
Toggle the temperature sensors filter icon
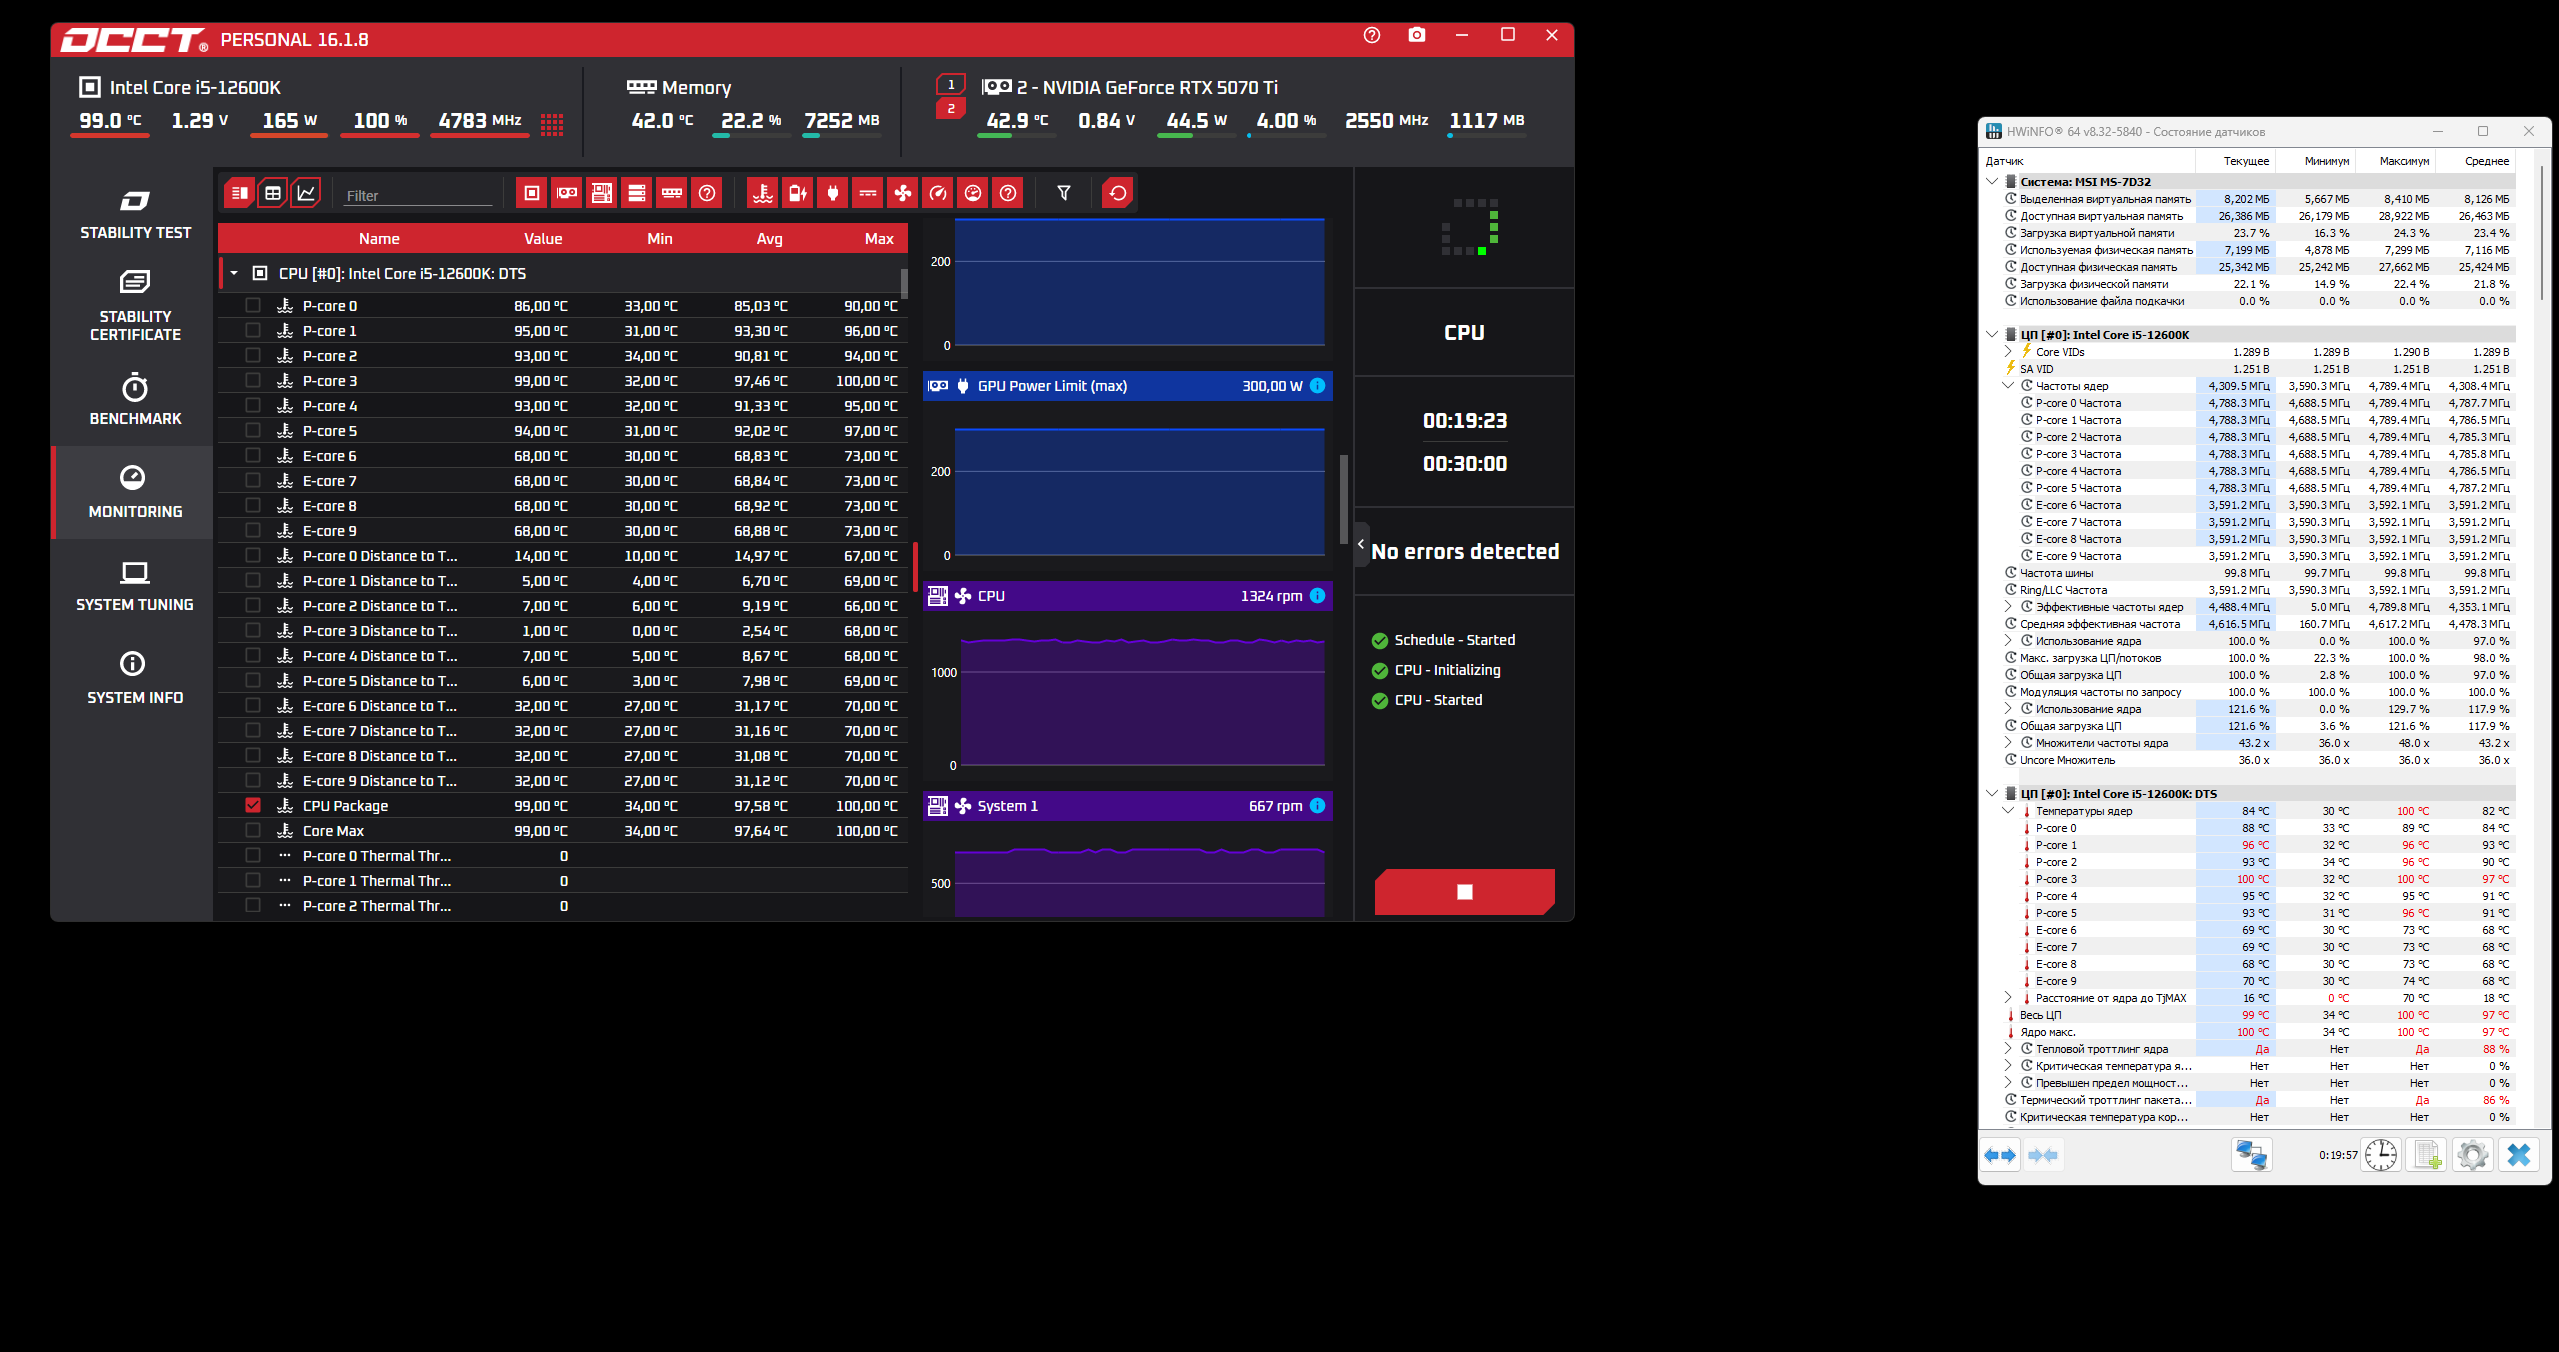762,193
